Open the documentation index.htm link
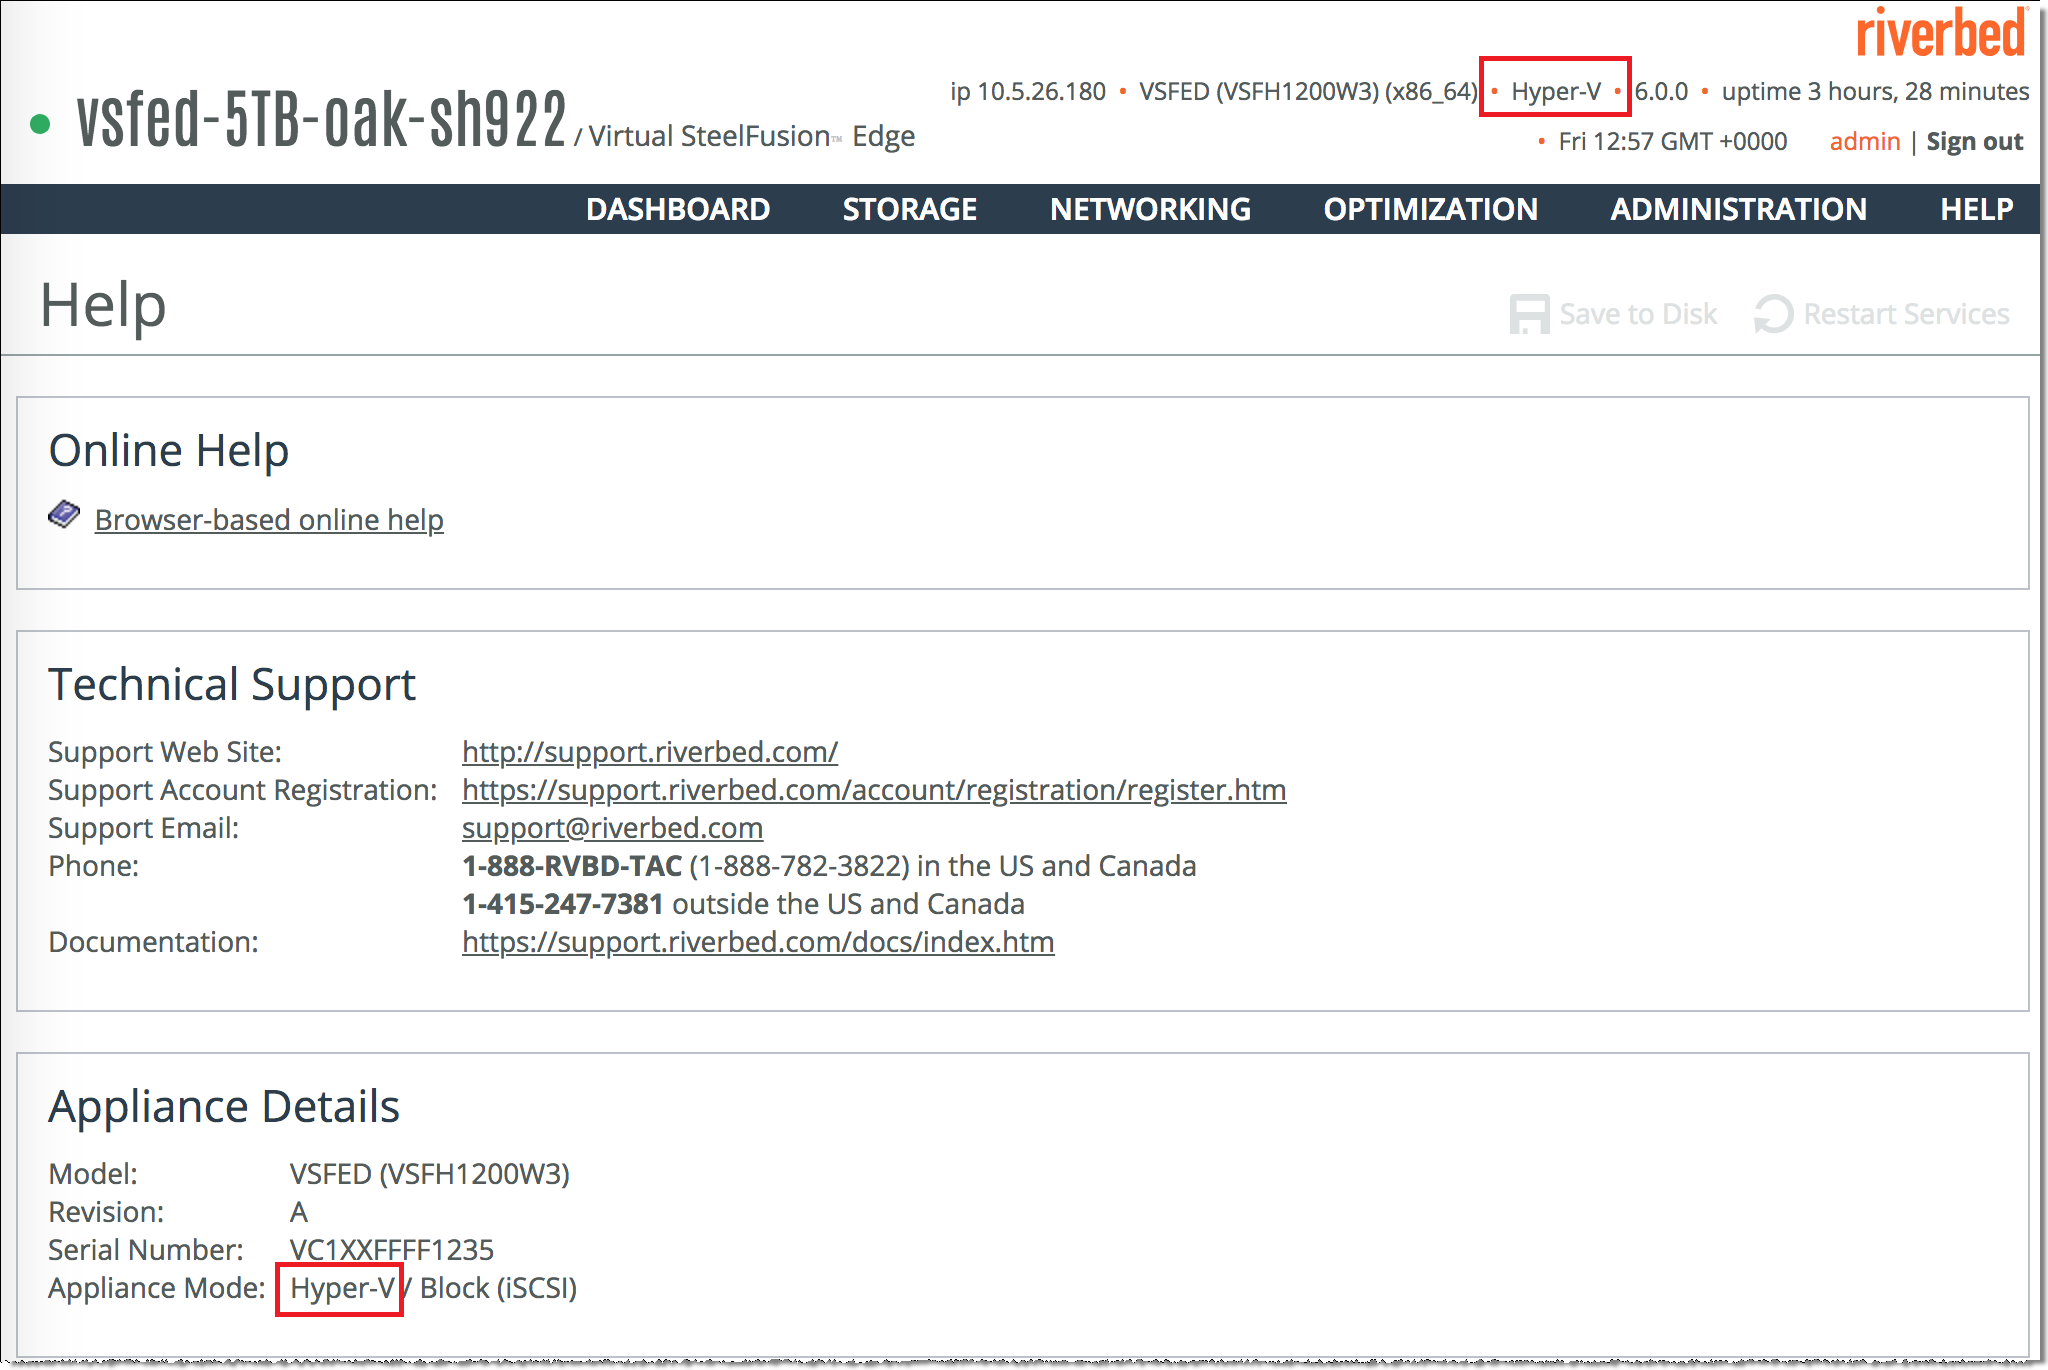The height and width of the screenshot is (1370, 2048). [758, 942]
